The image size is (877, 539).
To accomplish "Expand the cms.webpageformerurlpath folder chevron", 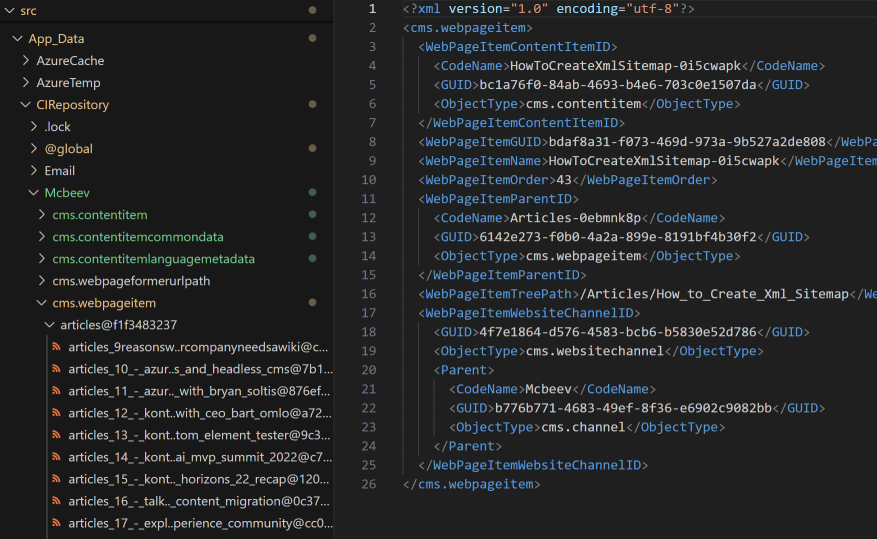I will pyautogui.click(x=41, y=281).
